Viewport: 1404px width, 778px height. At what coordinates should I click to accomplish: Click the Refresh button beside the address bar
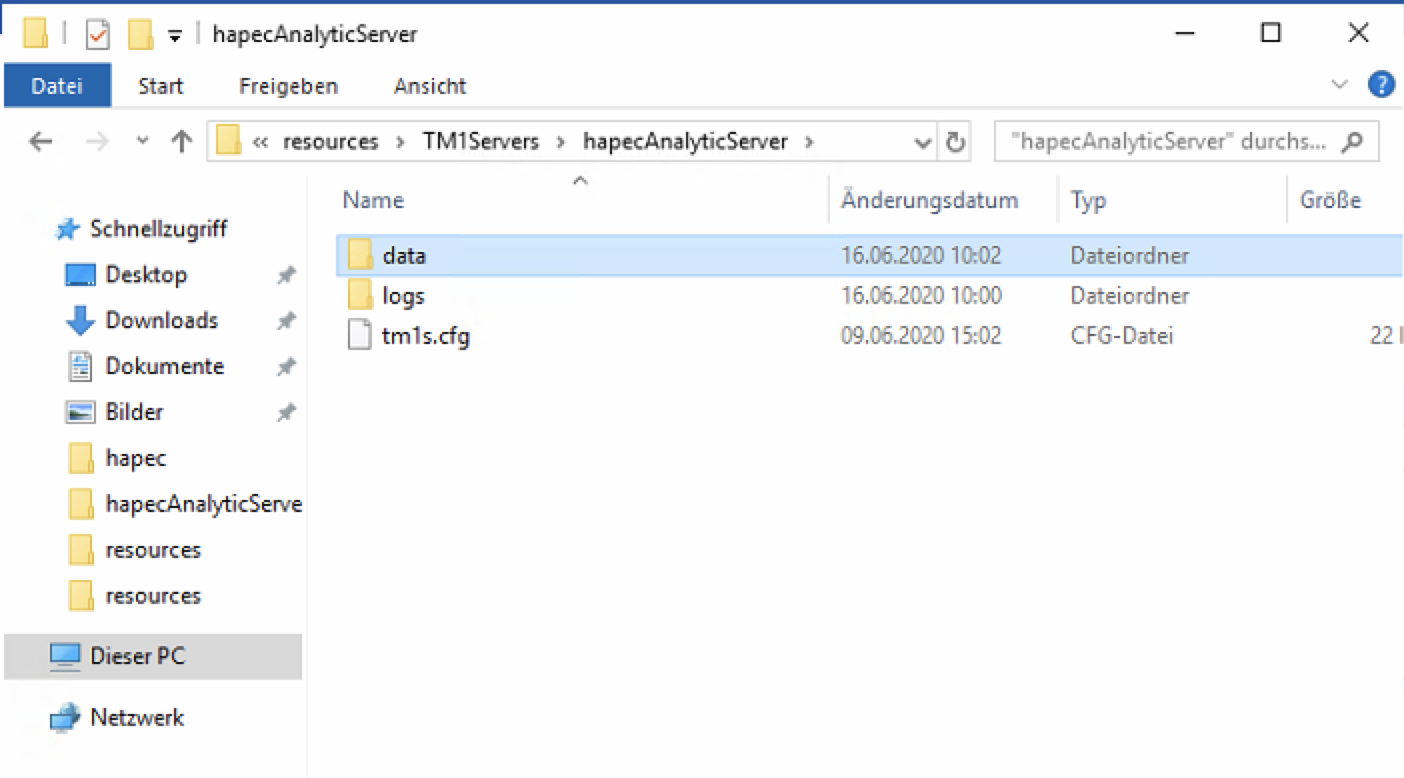(956, 142)
